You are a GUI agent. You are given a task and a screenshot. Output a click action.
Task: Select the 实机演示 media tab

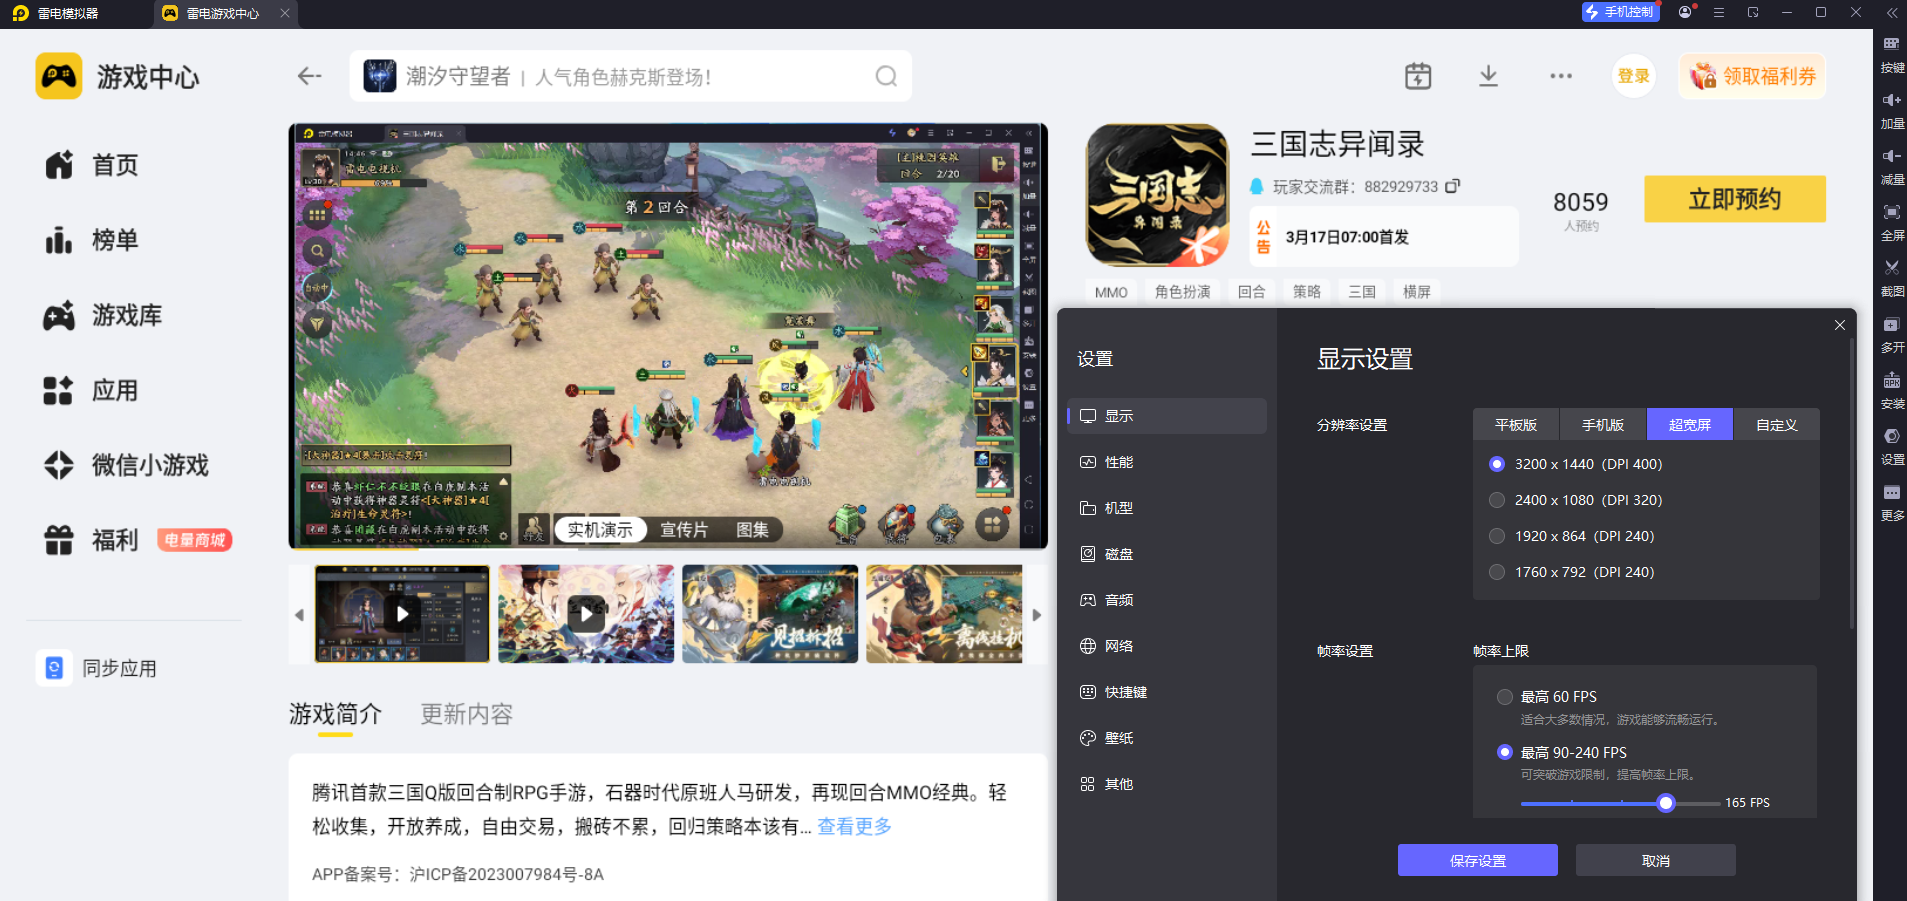600,530
